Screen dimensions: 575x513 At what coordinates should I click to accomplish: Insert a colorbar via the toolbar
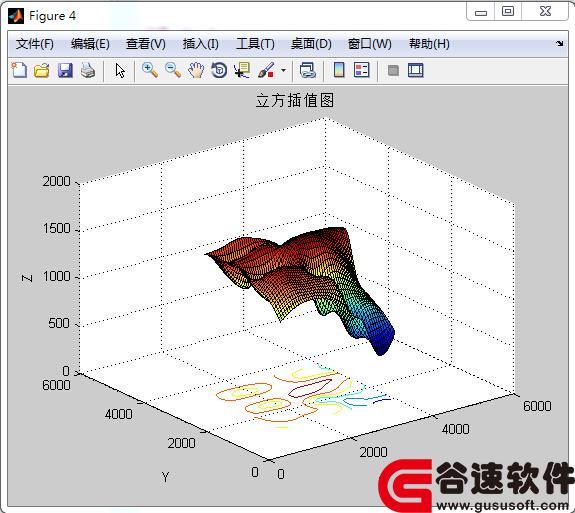339,70
